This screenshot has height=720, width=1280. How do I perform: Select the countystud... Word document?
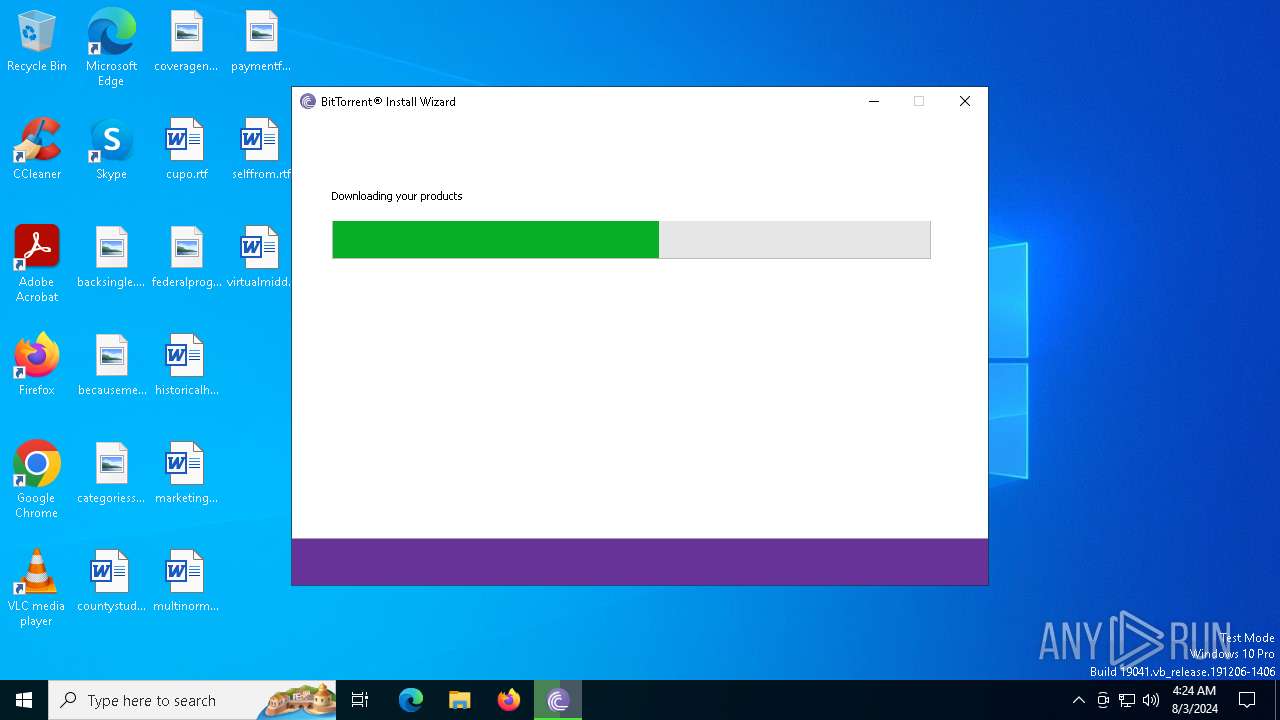click(x=111, y=582)
